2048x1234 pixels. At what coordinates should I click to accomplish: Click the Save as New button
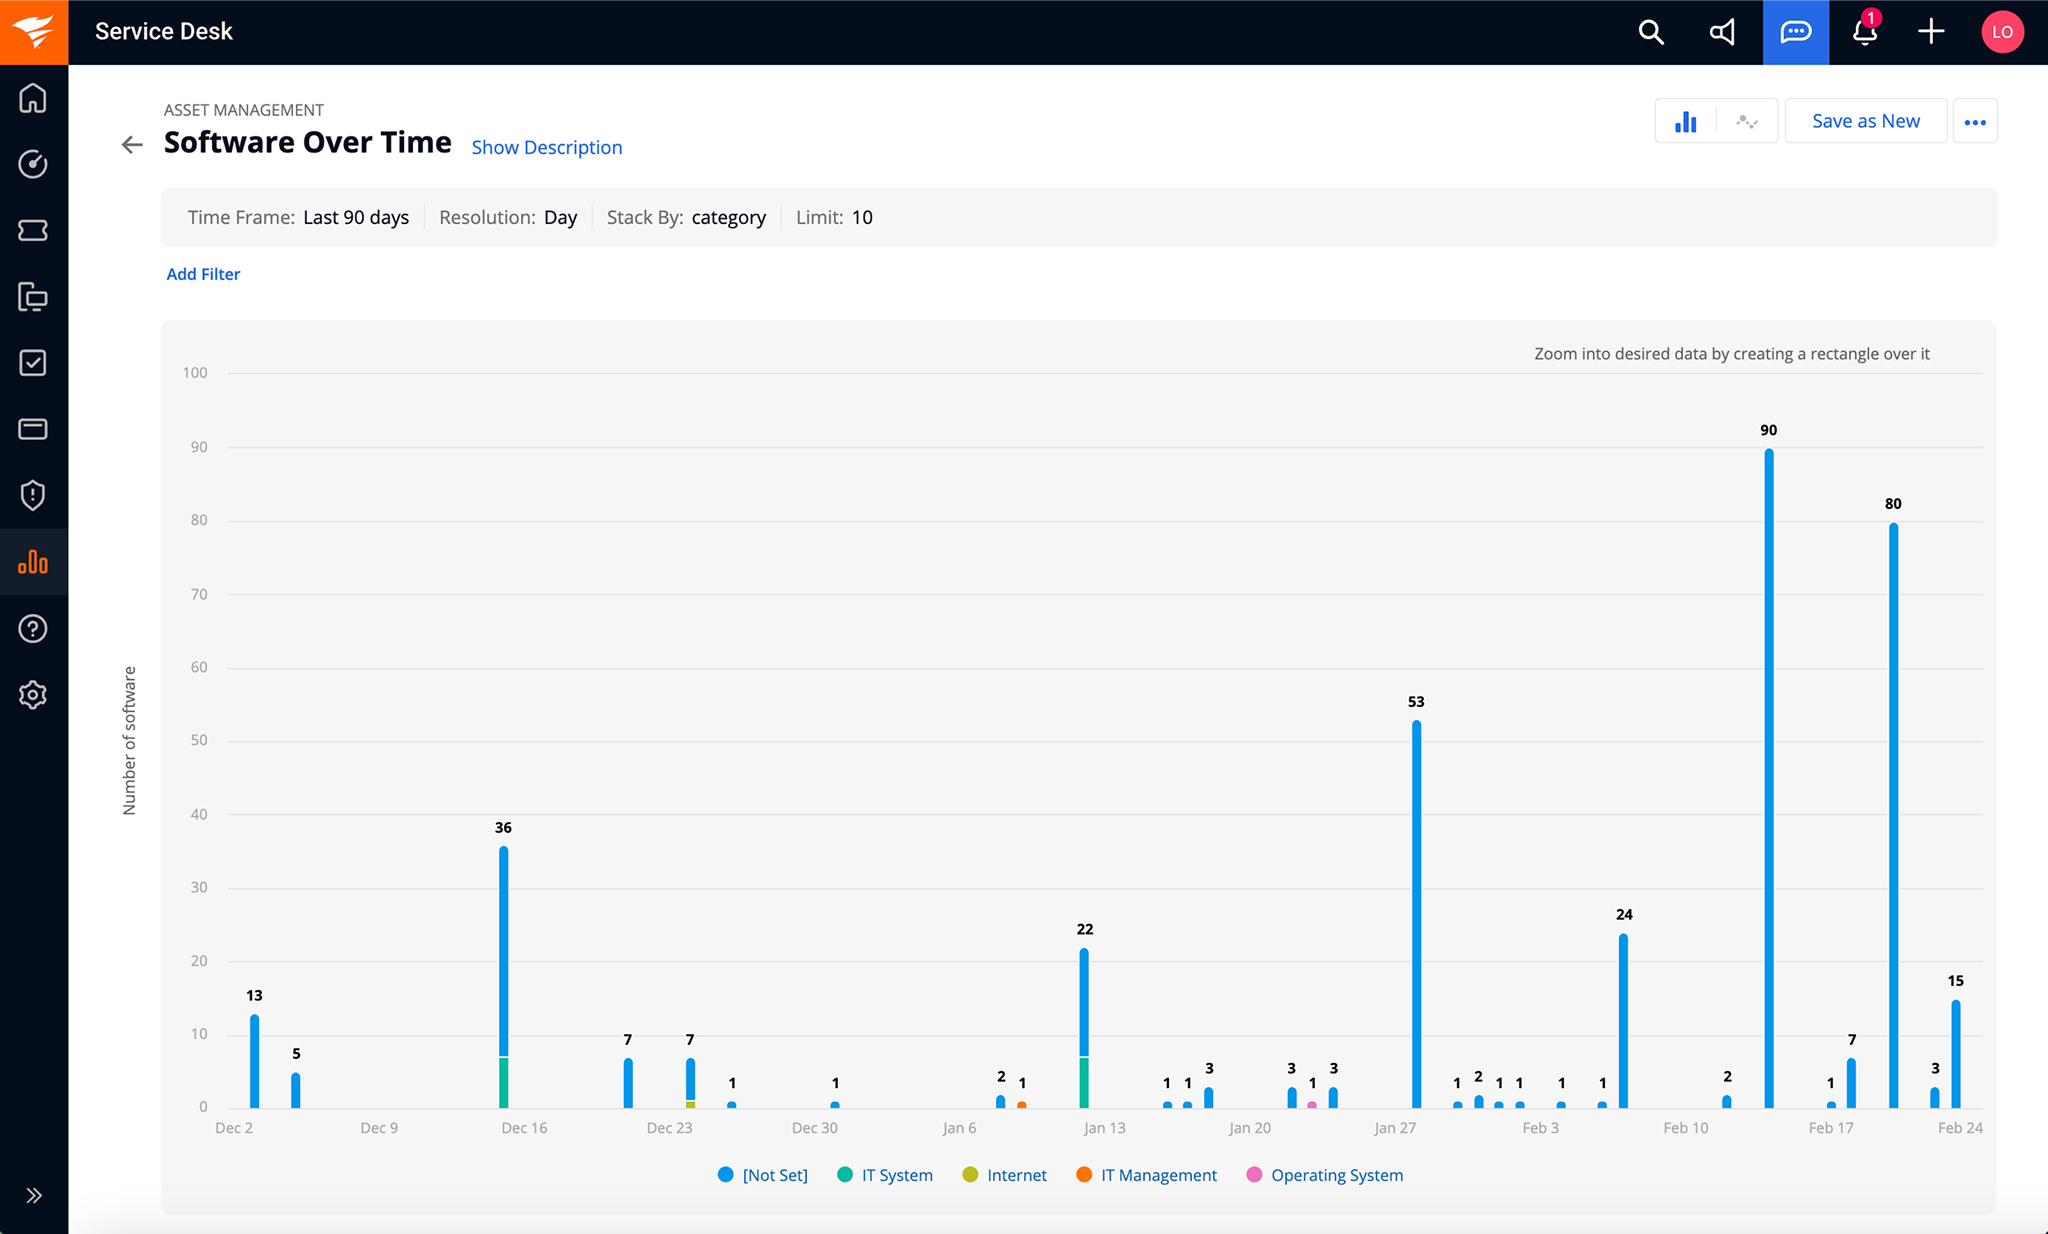tap(1865, 120)
